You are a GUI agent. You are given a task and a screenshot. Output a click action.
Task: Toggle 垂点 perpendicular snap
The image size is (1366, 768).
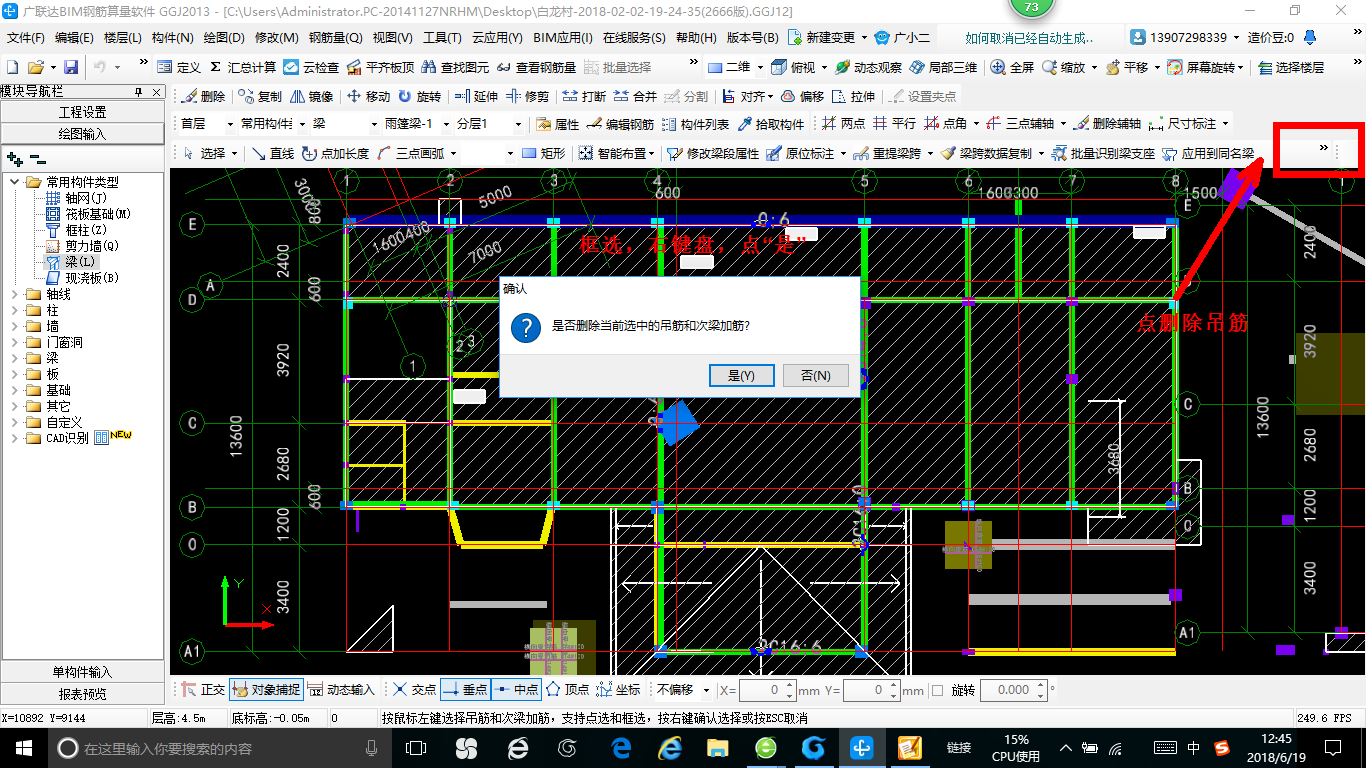[x=465, y=689]
